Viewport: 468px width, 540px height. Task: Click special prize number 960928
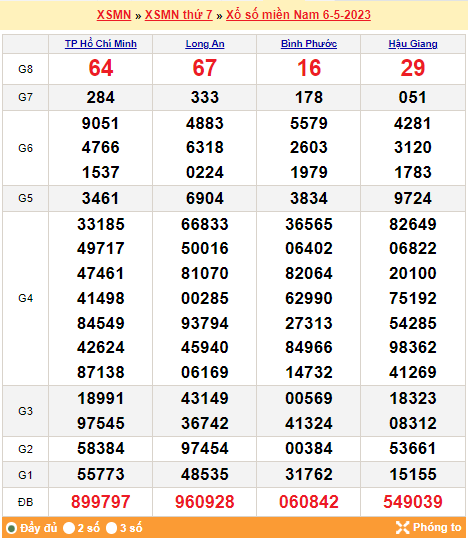pyautogui.click(x=205, y=502)
